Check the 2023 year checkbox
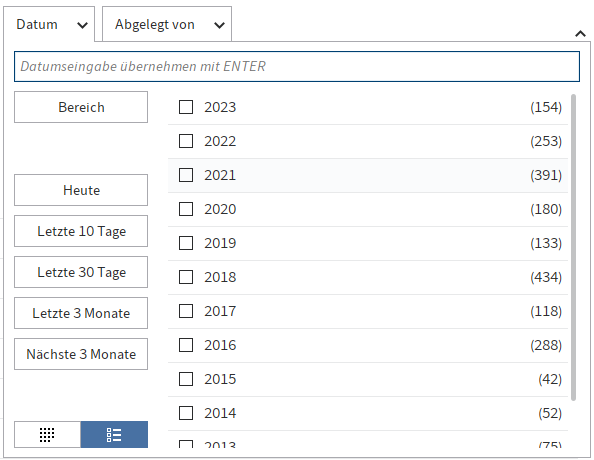The width and height of the screenshot is (594, 460). tap(186, 107)
